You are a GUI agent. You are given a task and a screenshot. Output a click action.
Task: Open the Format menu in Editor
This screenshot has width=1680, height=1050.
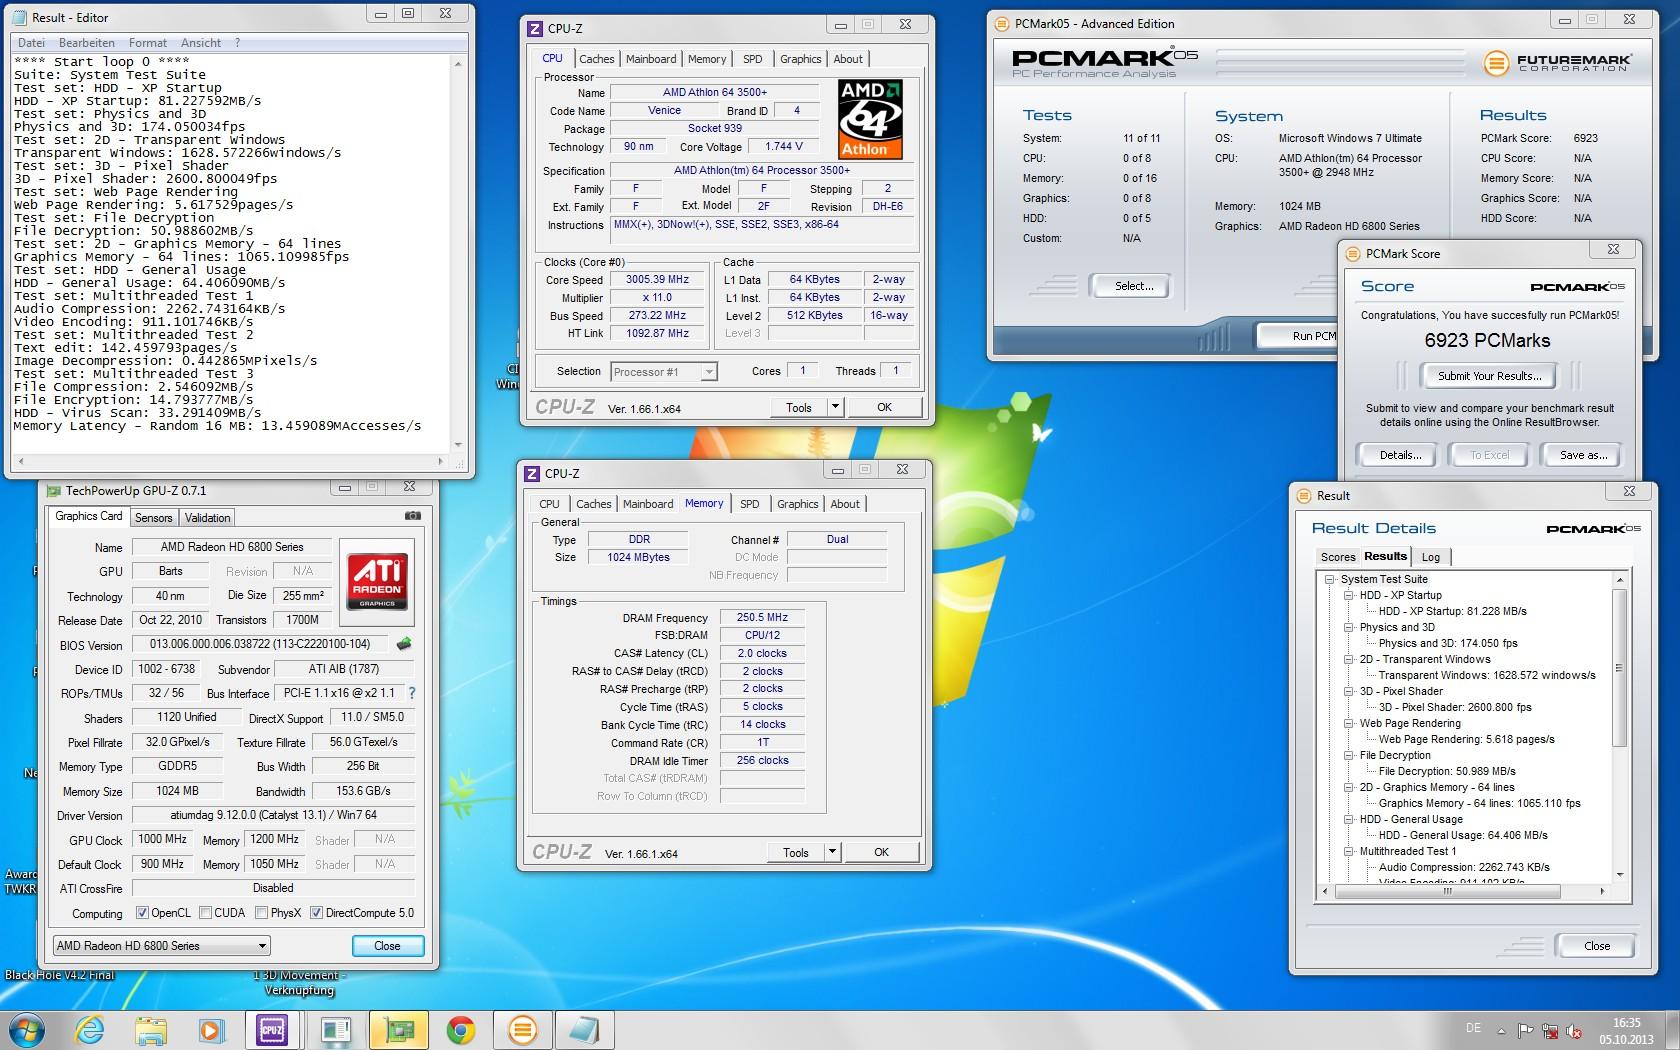[x=148, y=43]
